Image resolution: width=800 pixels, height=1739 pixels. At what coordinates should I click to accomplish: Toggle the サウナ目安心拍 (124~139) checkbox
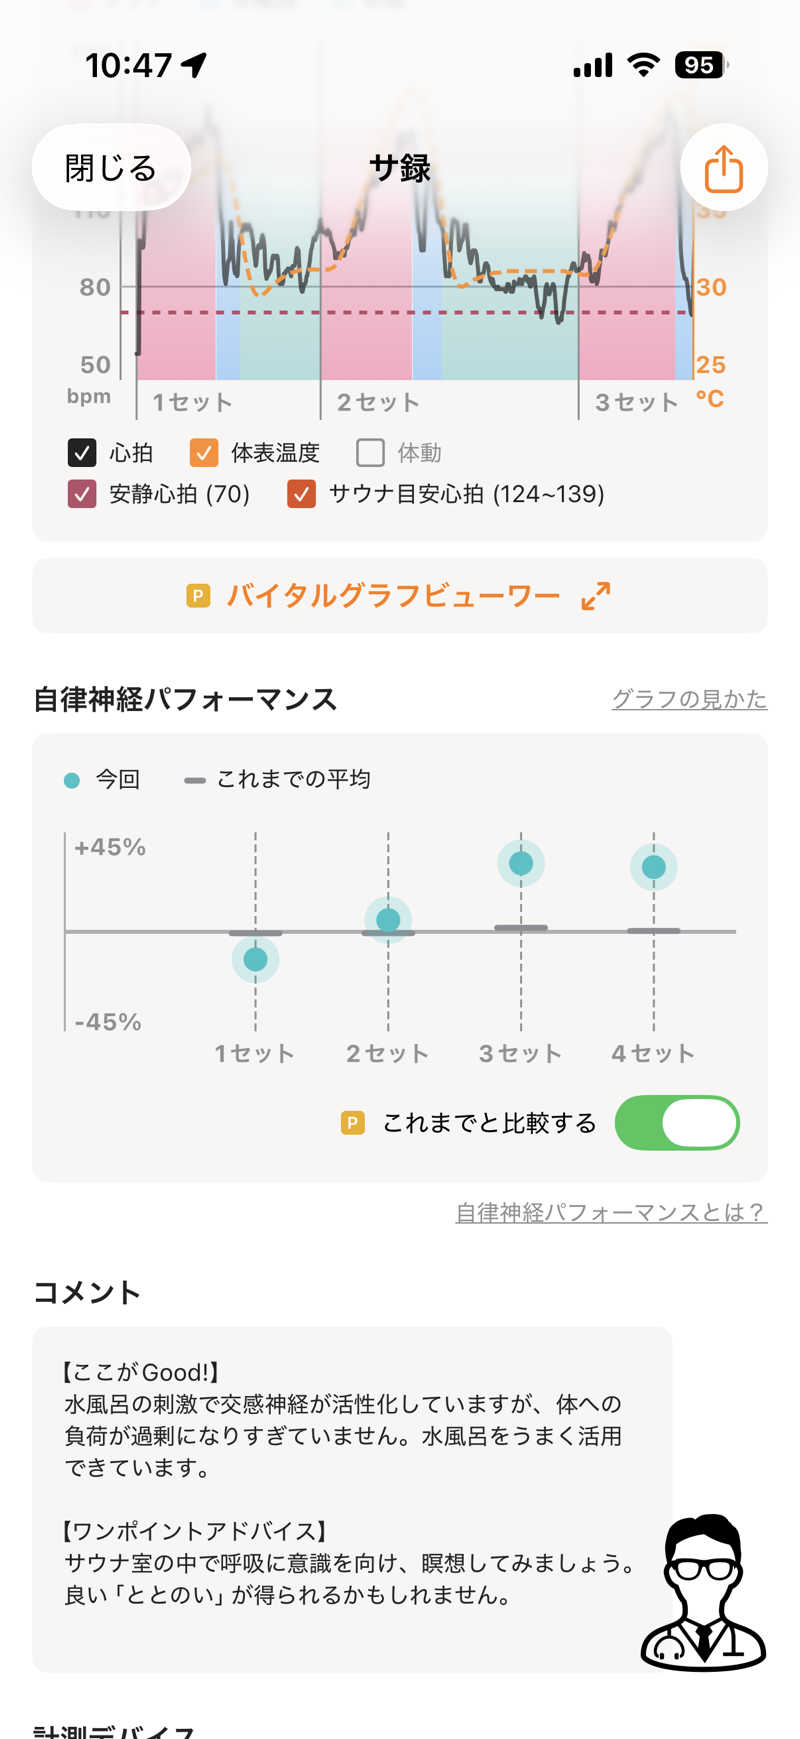[301, 494]
